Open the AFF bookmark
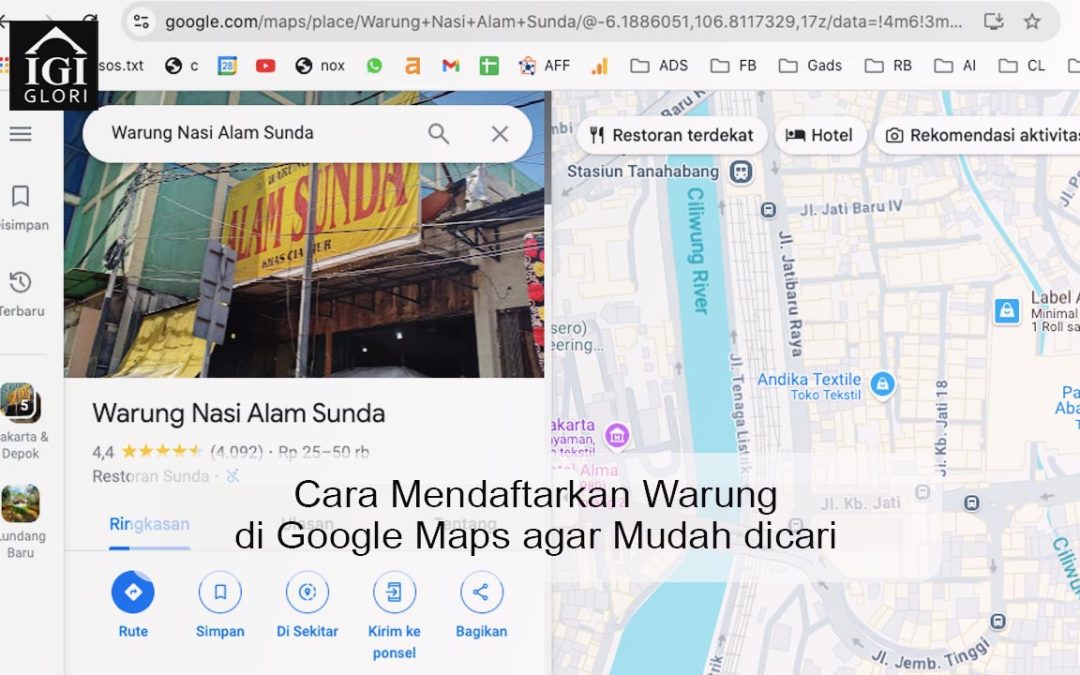 click(x=544, y=65)
